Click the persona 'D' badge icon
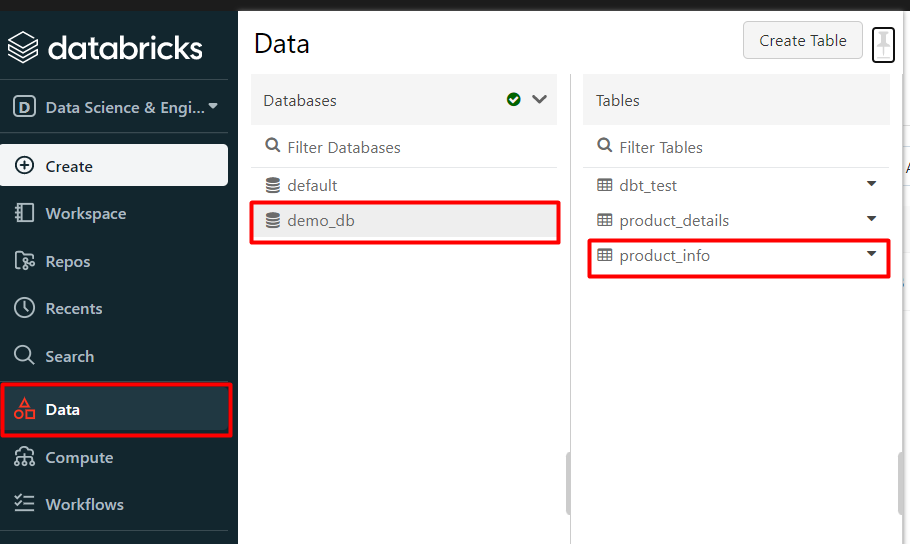This screenshot has height=544, width=910. (x=24, y=107)
